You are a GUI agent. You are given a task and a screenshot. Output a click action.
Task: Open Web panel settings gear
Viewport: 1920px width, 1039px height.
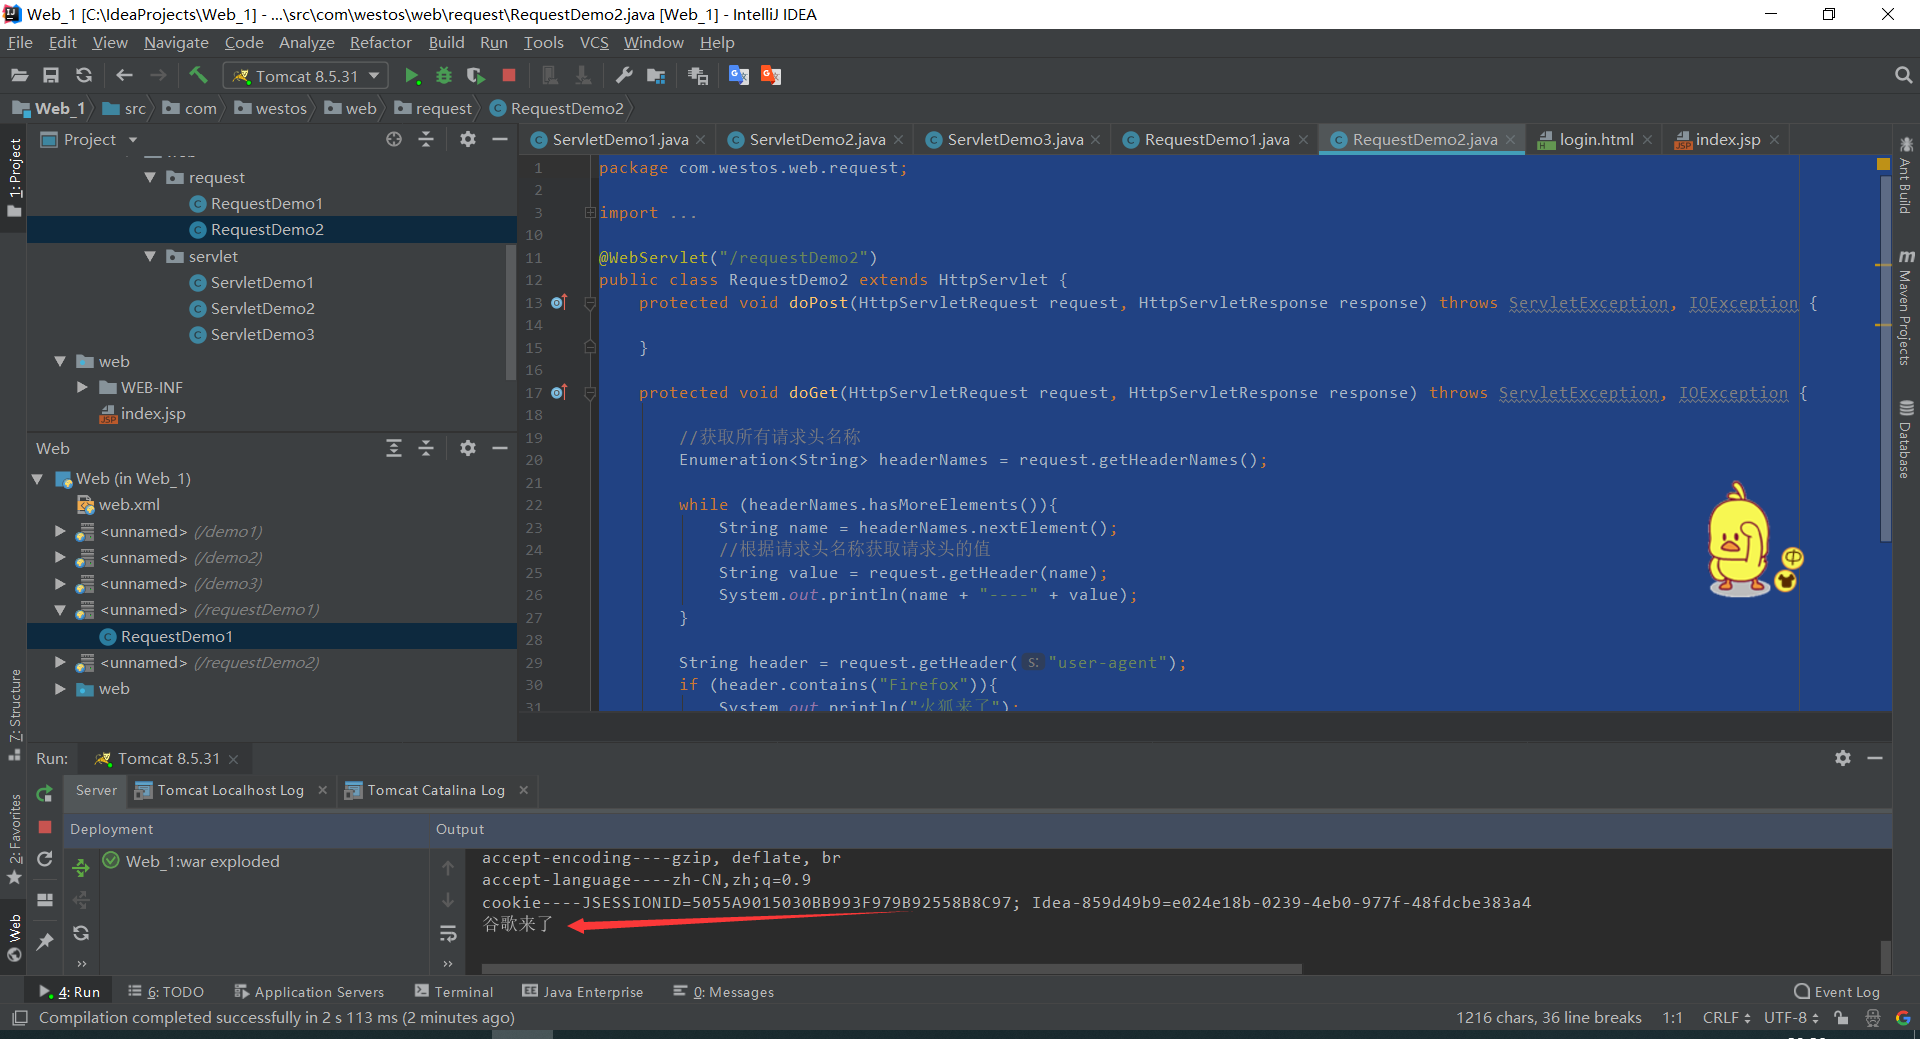468,448
